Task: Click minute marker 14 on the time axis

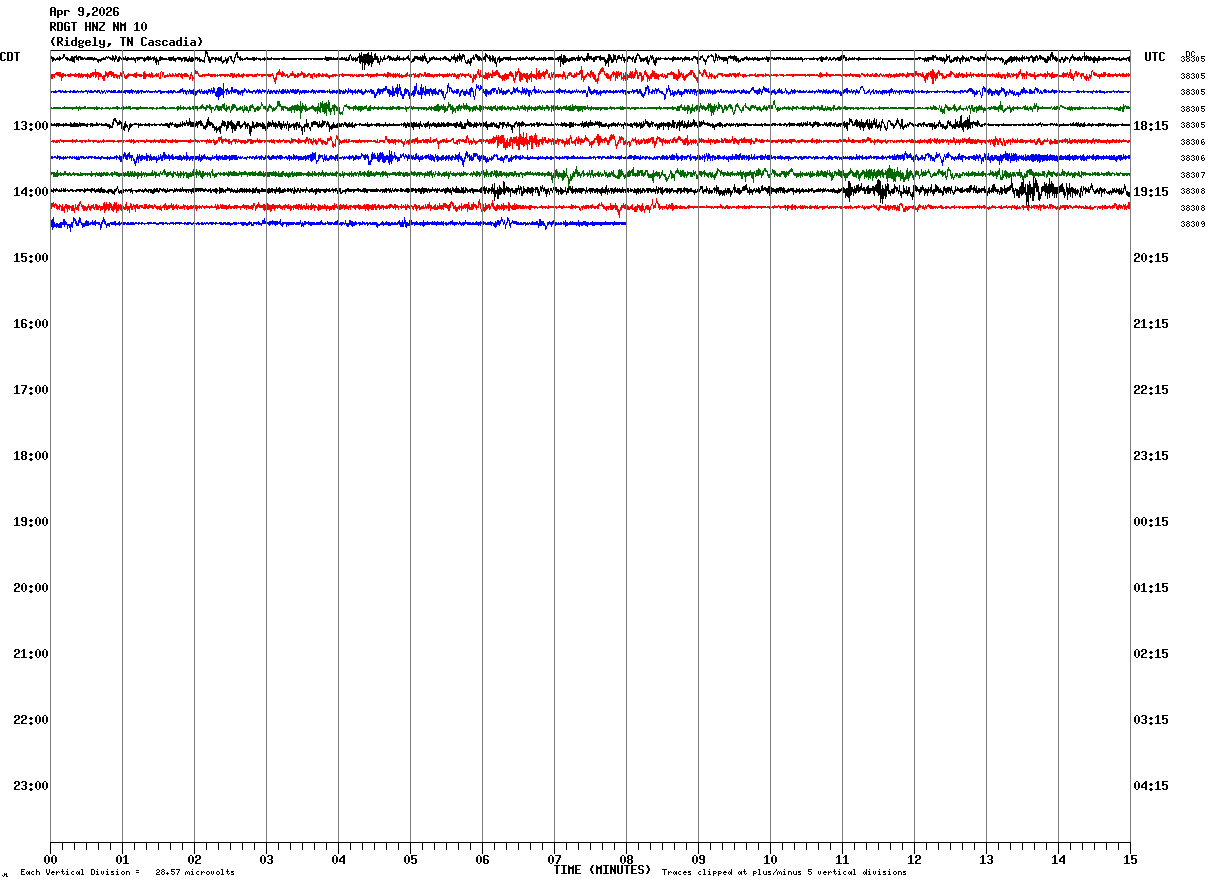Action: pyautogui.click(x=1058, y=859)
